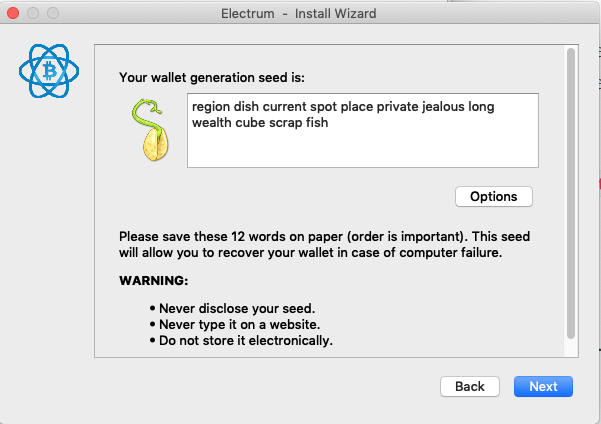Click the "Your wallet generation seed is" label

[x=212, y=78]
